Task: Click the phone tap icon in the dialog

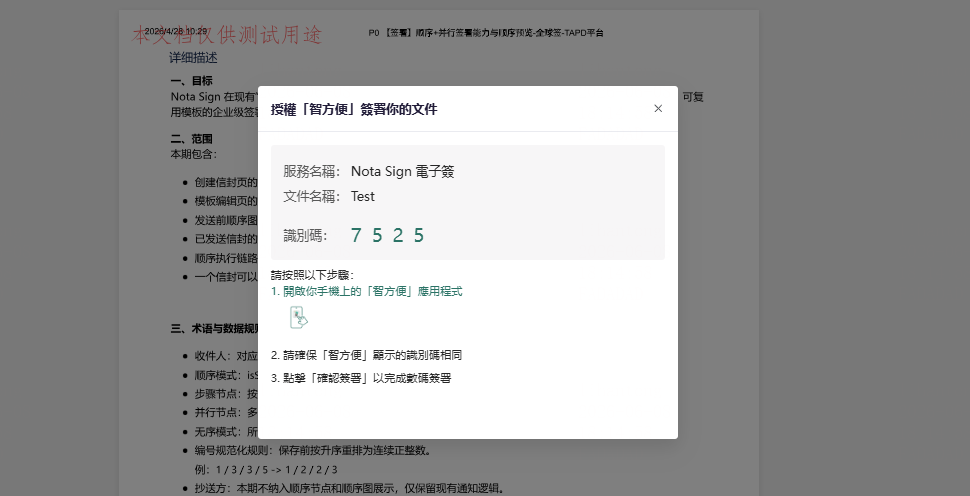Action: tap(298, 317)
